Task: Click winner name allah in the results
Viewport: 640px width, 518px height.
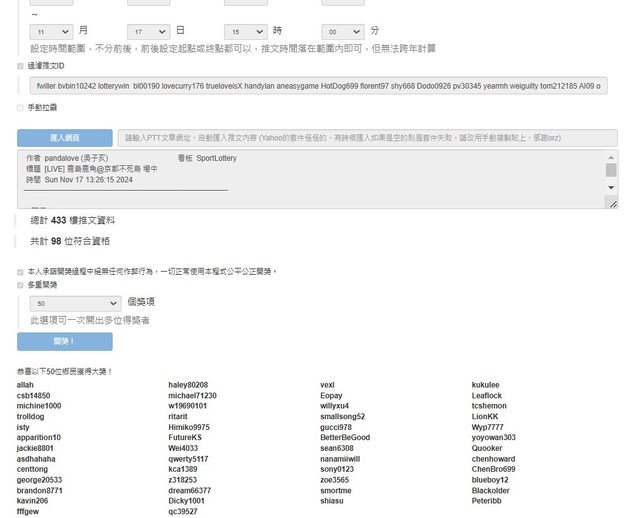Action: click(25, 385)
